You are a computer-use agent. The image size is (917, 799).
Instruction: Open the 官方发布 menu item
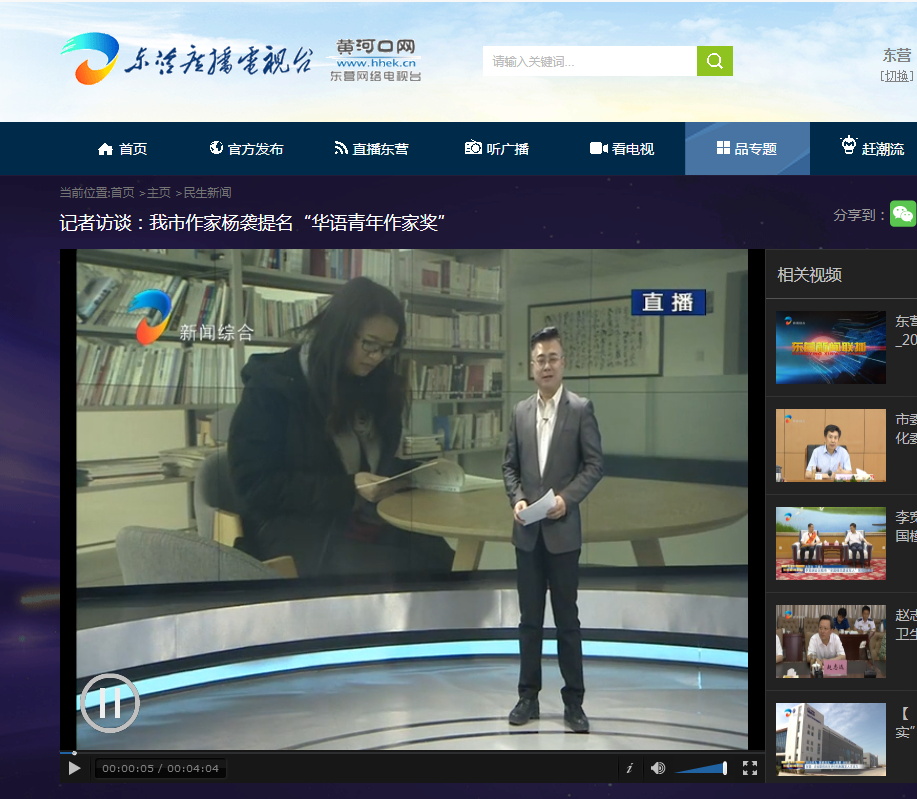(246, 149)
